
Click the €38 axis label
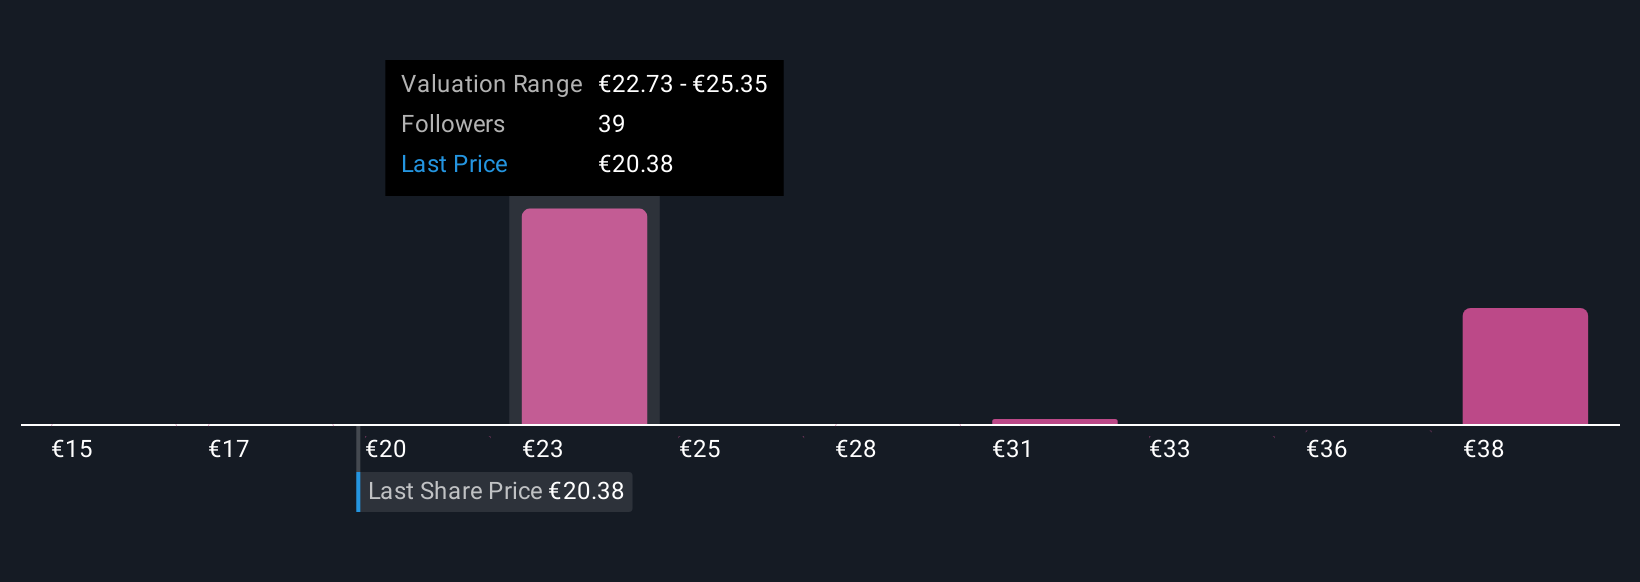click(x=1484, y=449)
